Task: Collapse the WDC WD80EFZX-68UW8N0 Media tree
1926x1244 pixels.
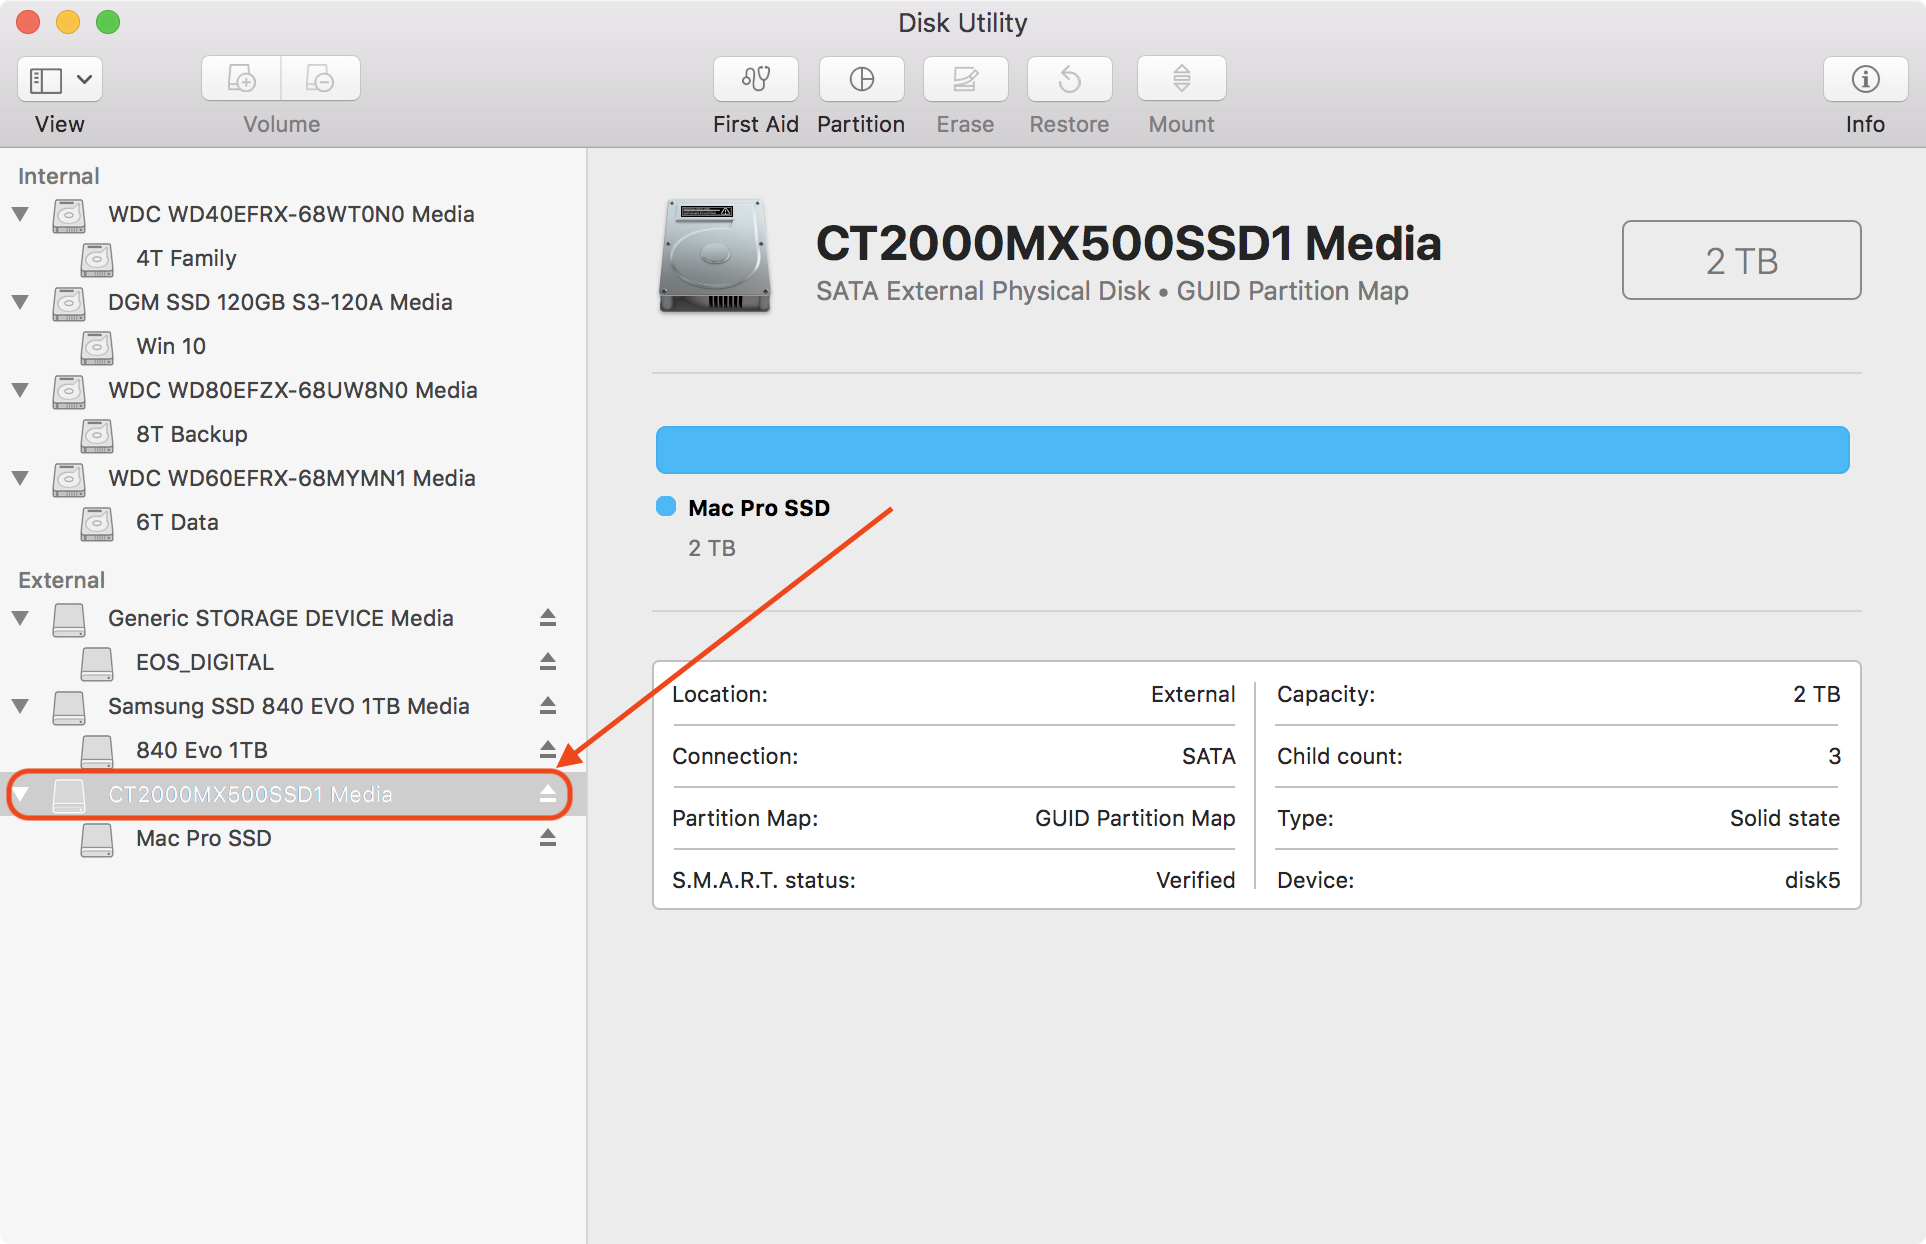Action: click(x=20, y=388)
